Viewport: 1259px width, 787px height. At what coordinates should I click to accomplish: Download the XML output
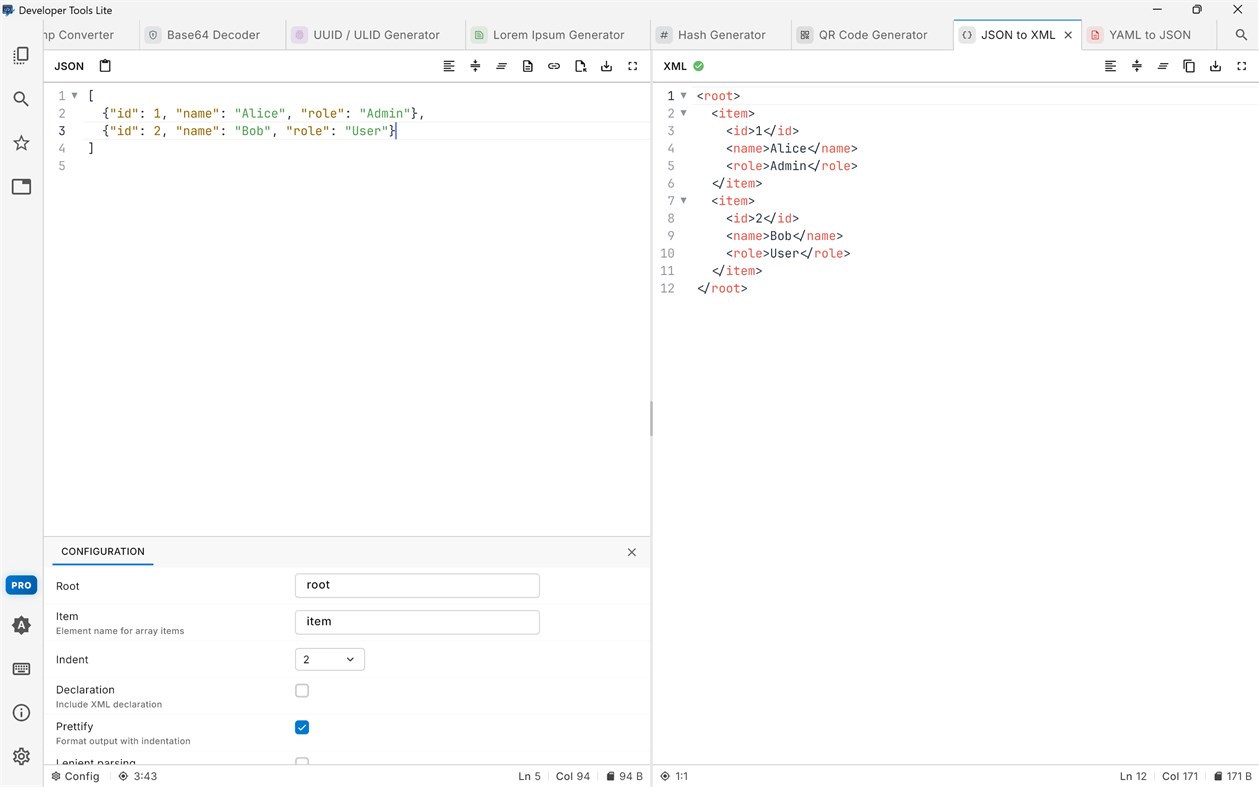point(1215,66)
